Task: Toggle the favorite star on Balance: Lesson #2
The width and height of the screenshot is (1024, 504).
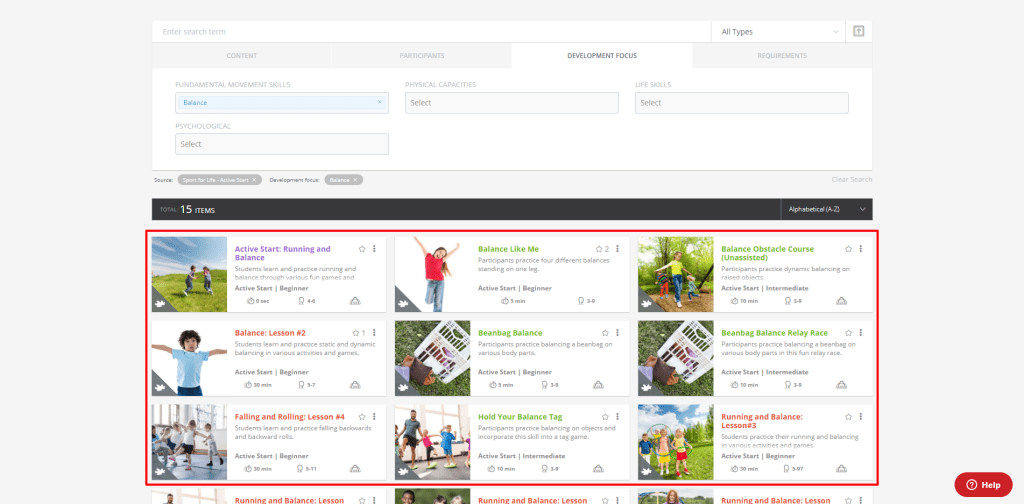Action: 356,333
